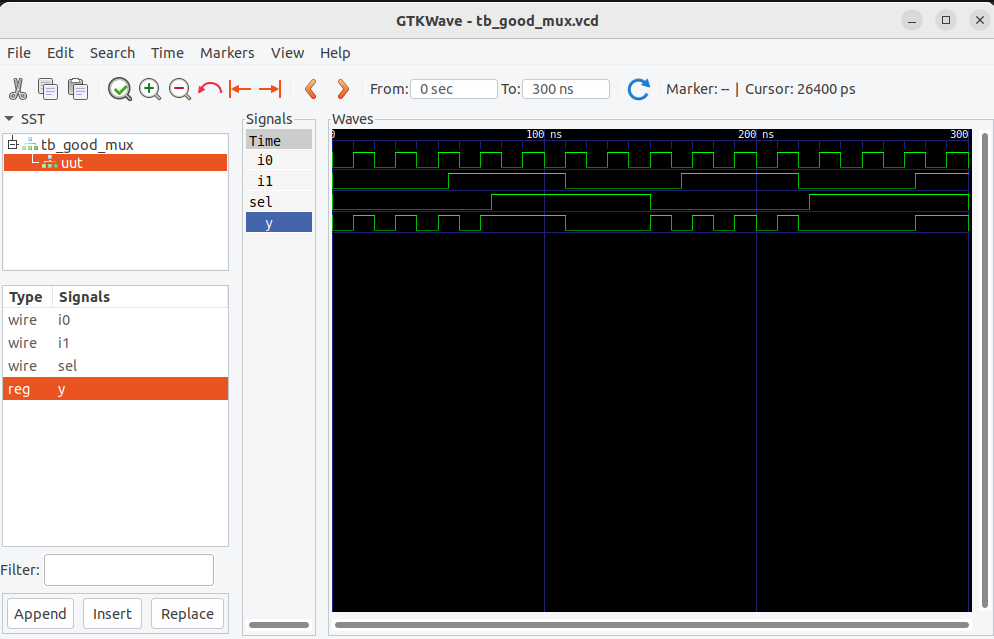This screenshot has width=994, height=639.
Task: Jump to waveform end via right-arrow icon
Action: 268,89
